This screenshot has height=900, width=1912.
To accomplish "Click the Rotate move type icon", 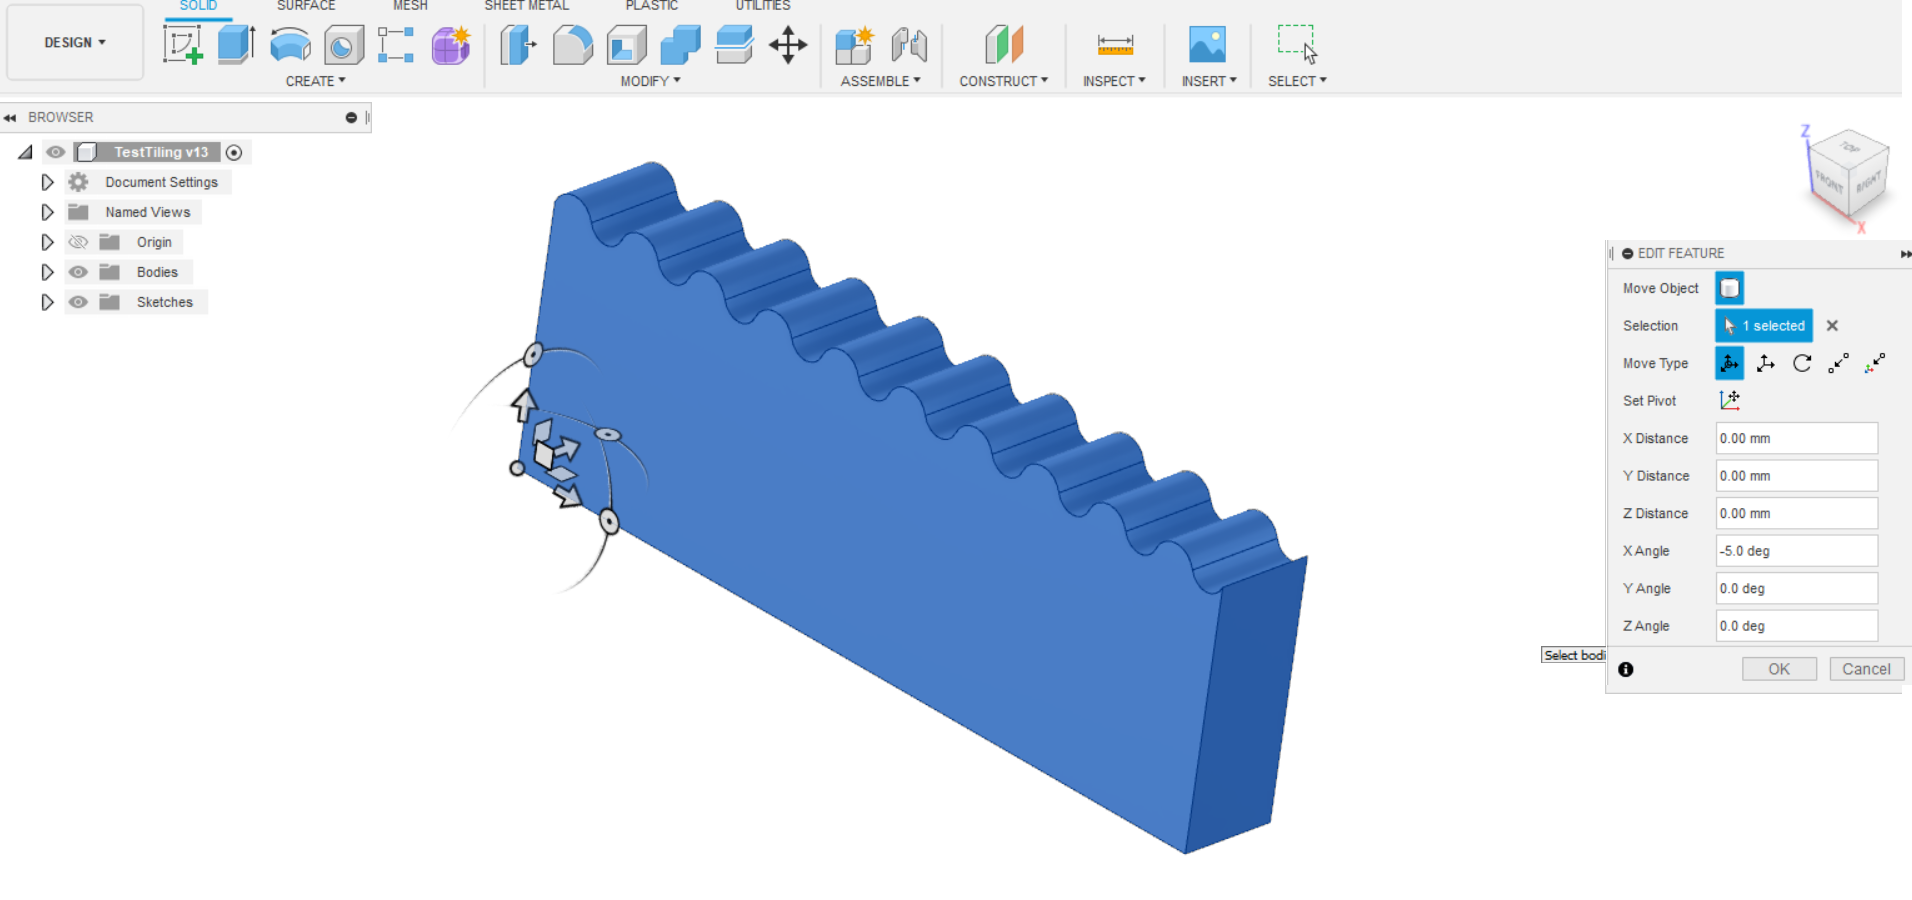I will point(1801,363).
